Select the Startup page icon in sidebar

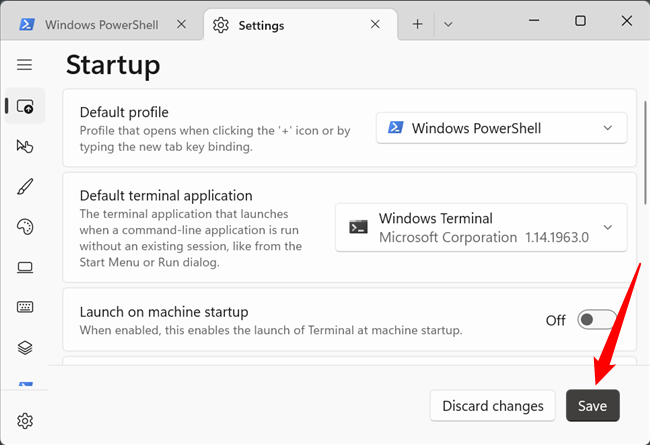tap(25, 106)
